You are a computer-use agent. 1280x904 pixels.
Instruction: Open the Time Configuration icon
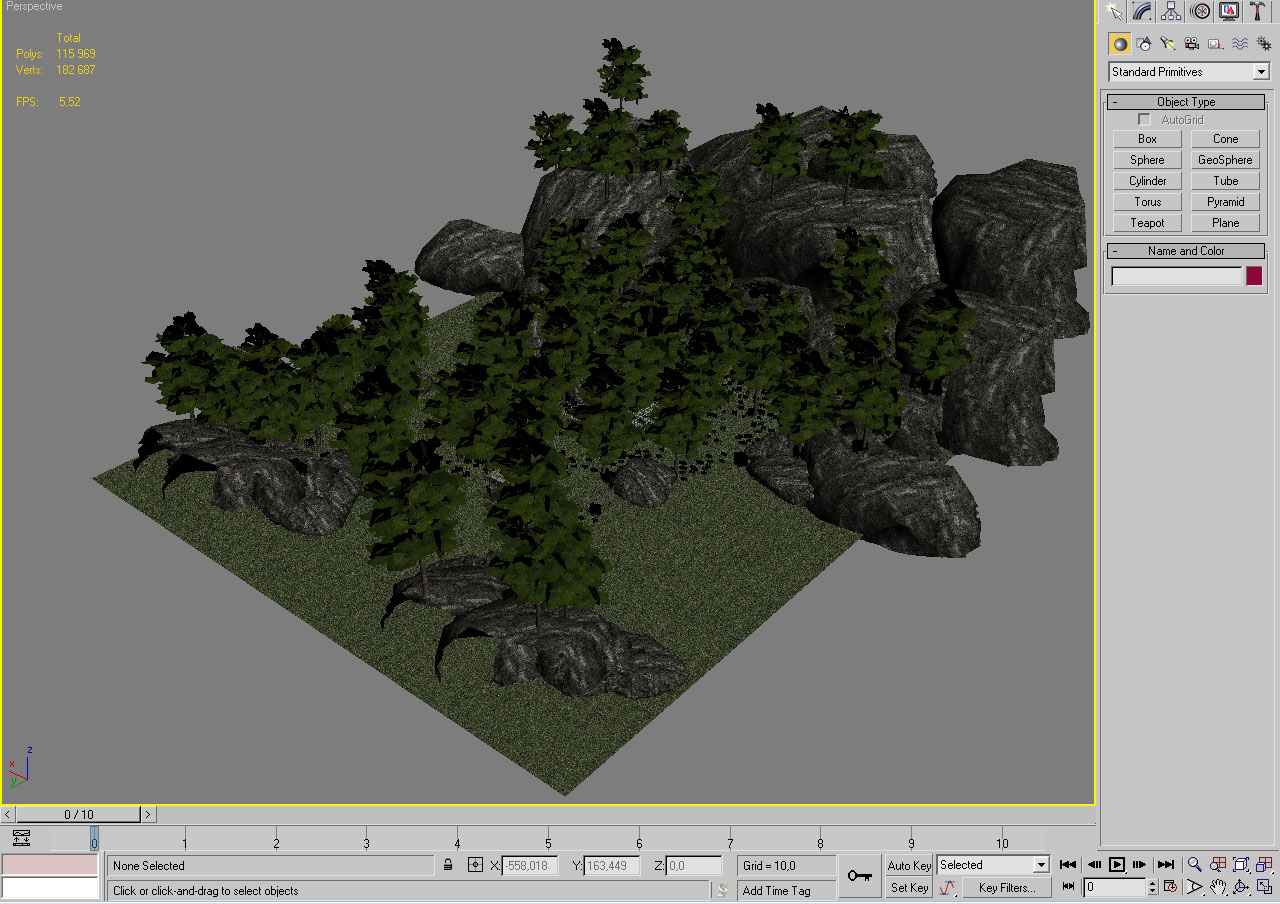[x=1170, y=887]
